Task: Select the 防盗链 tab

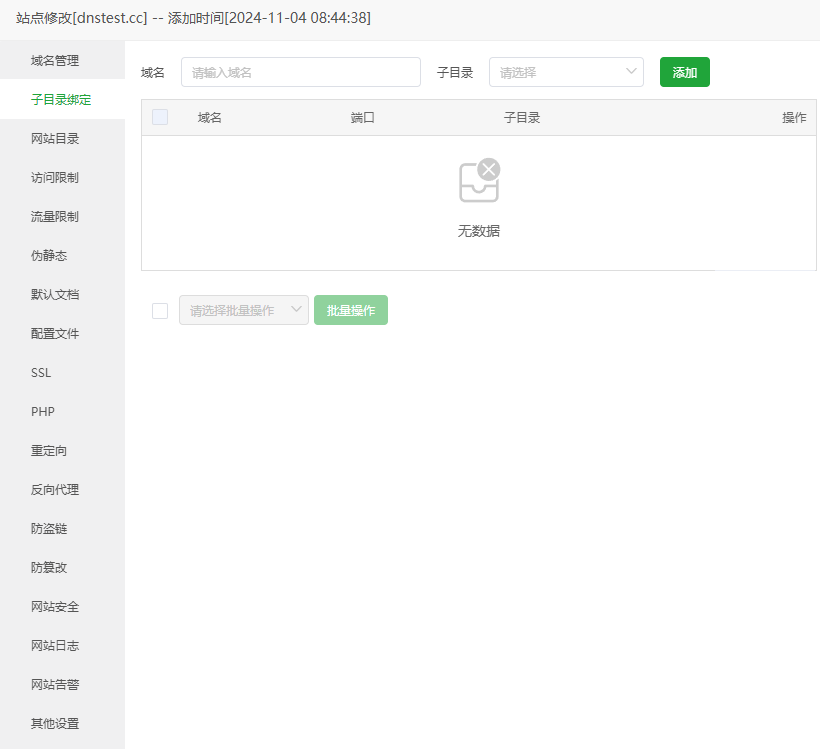Action: click(x=49, y=529)
